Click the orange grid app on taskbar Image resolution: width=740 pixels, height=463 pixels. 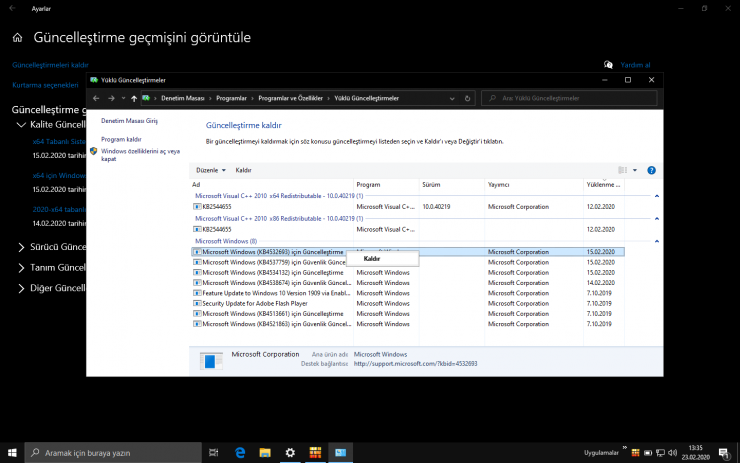[315, 453]
